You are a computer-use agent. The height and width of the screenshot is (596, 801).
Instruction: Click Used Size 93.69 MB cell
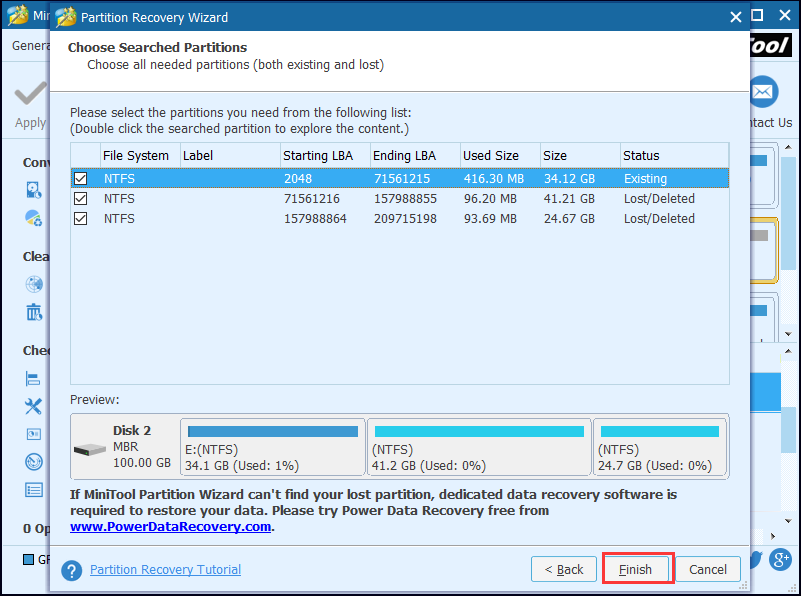490,219
